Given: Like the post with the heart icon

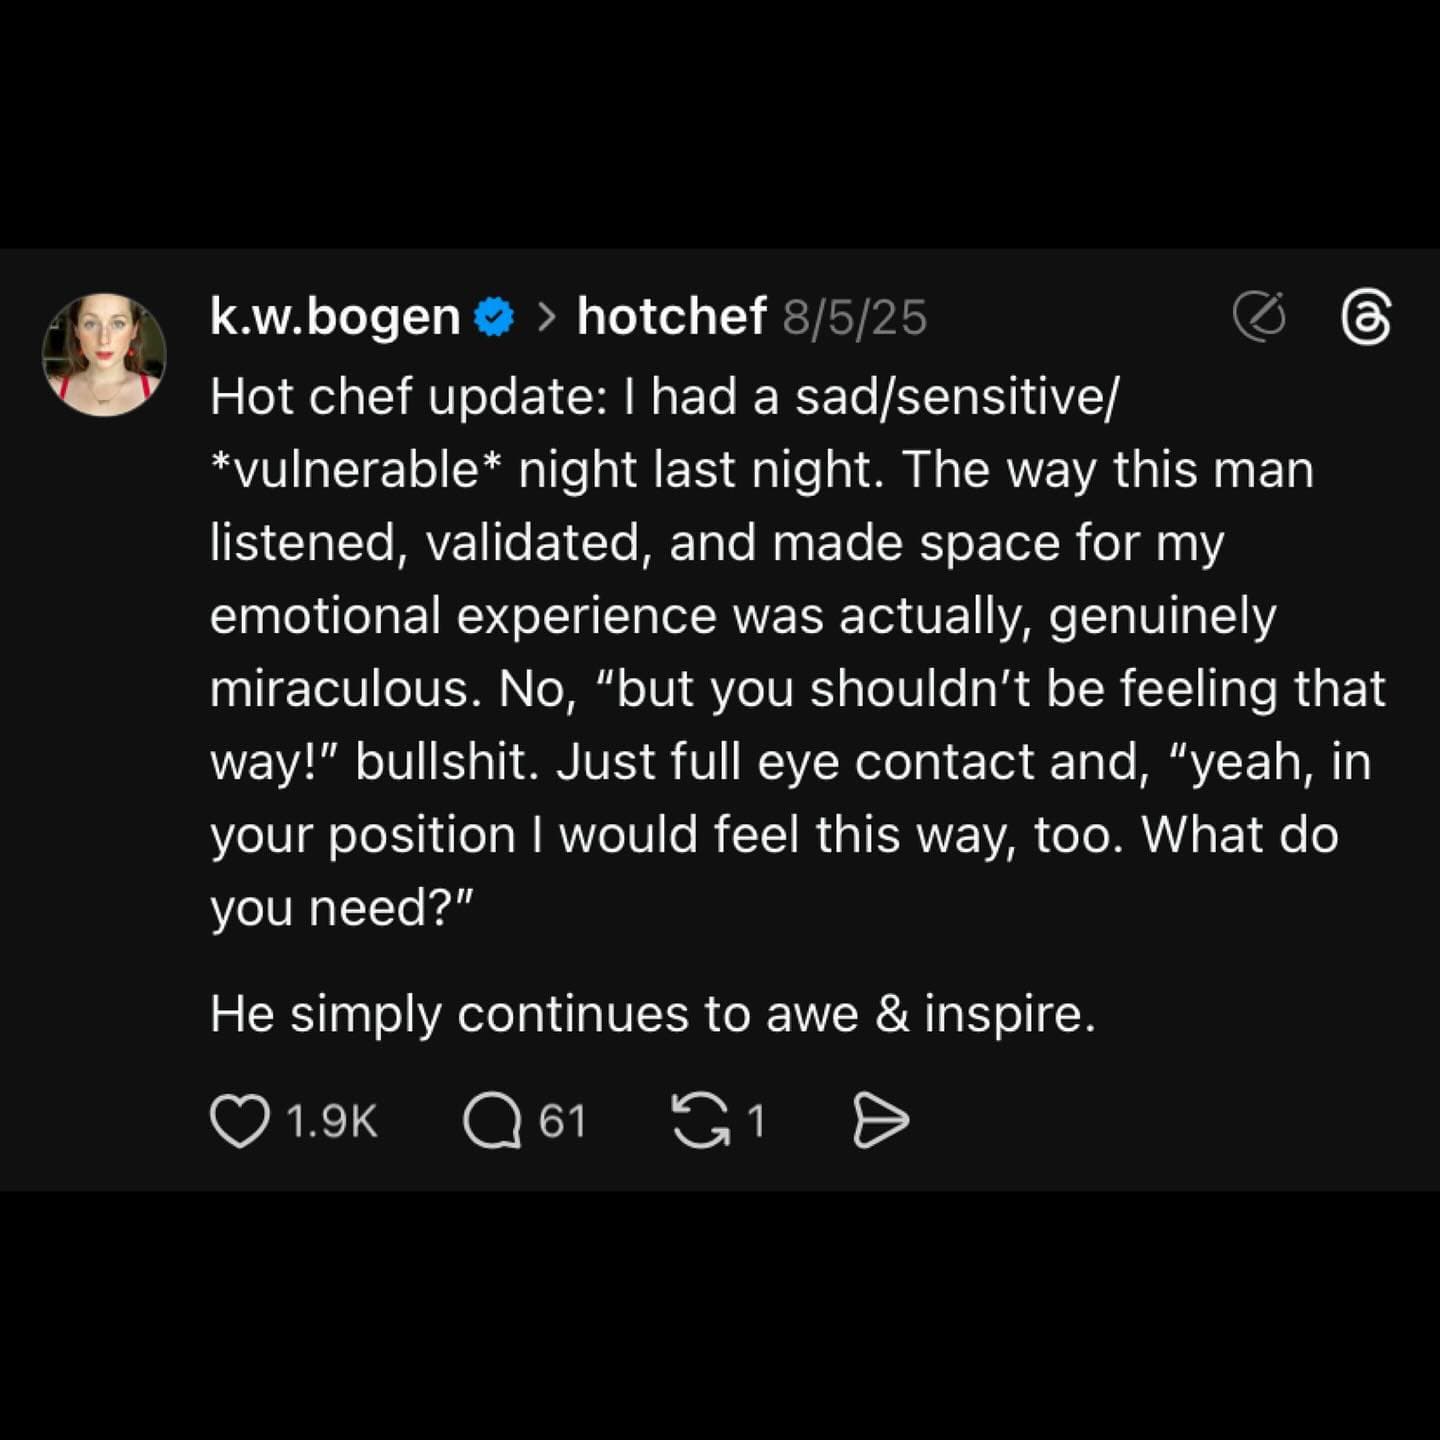Looking at the screenshot, I should coord(240,1120).
